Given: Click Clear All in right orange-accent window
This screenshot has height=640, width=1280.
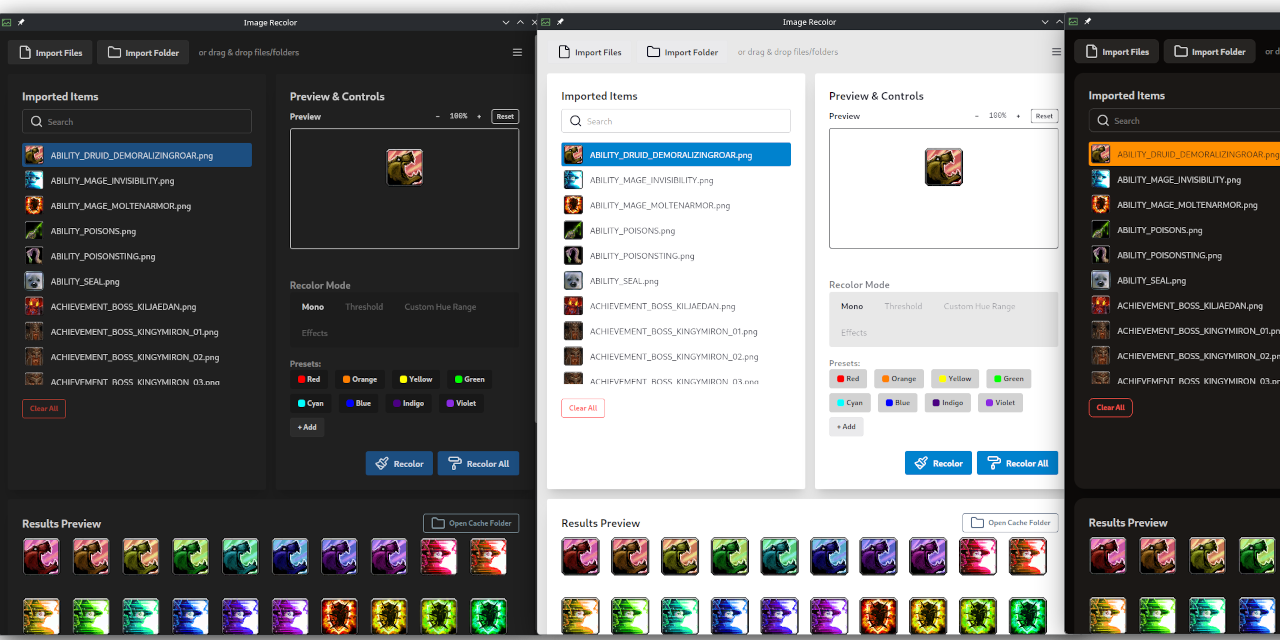Looking at the screenshot, I should coord(1111,407).
